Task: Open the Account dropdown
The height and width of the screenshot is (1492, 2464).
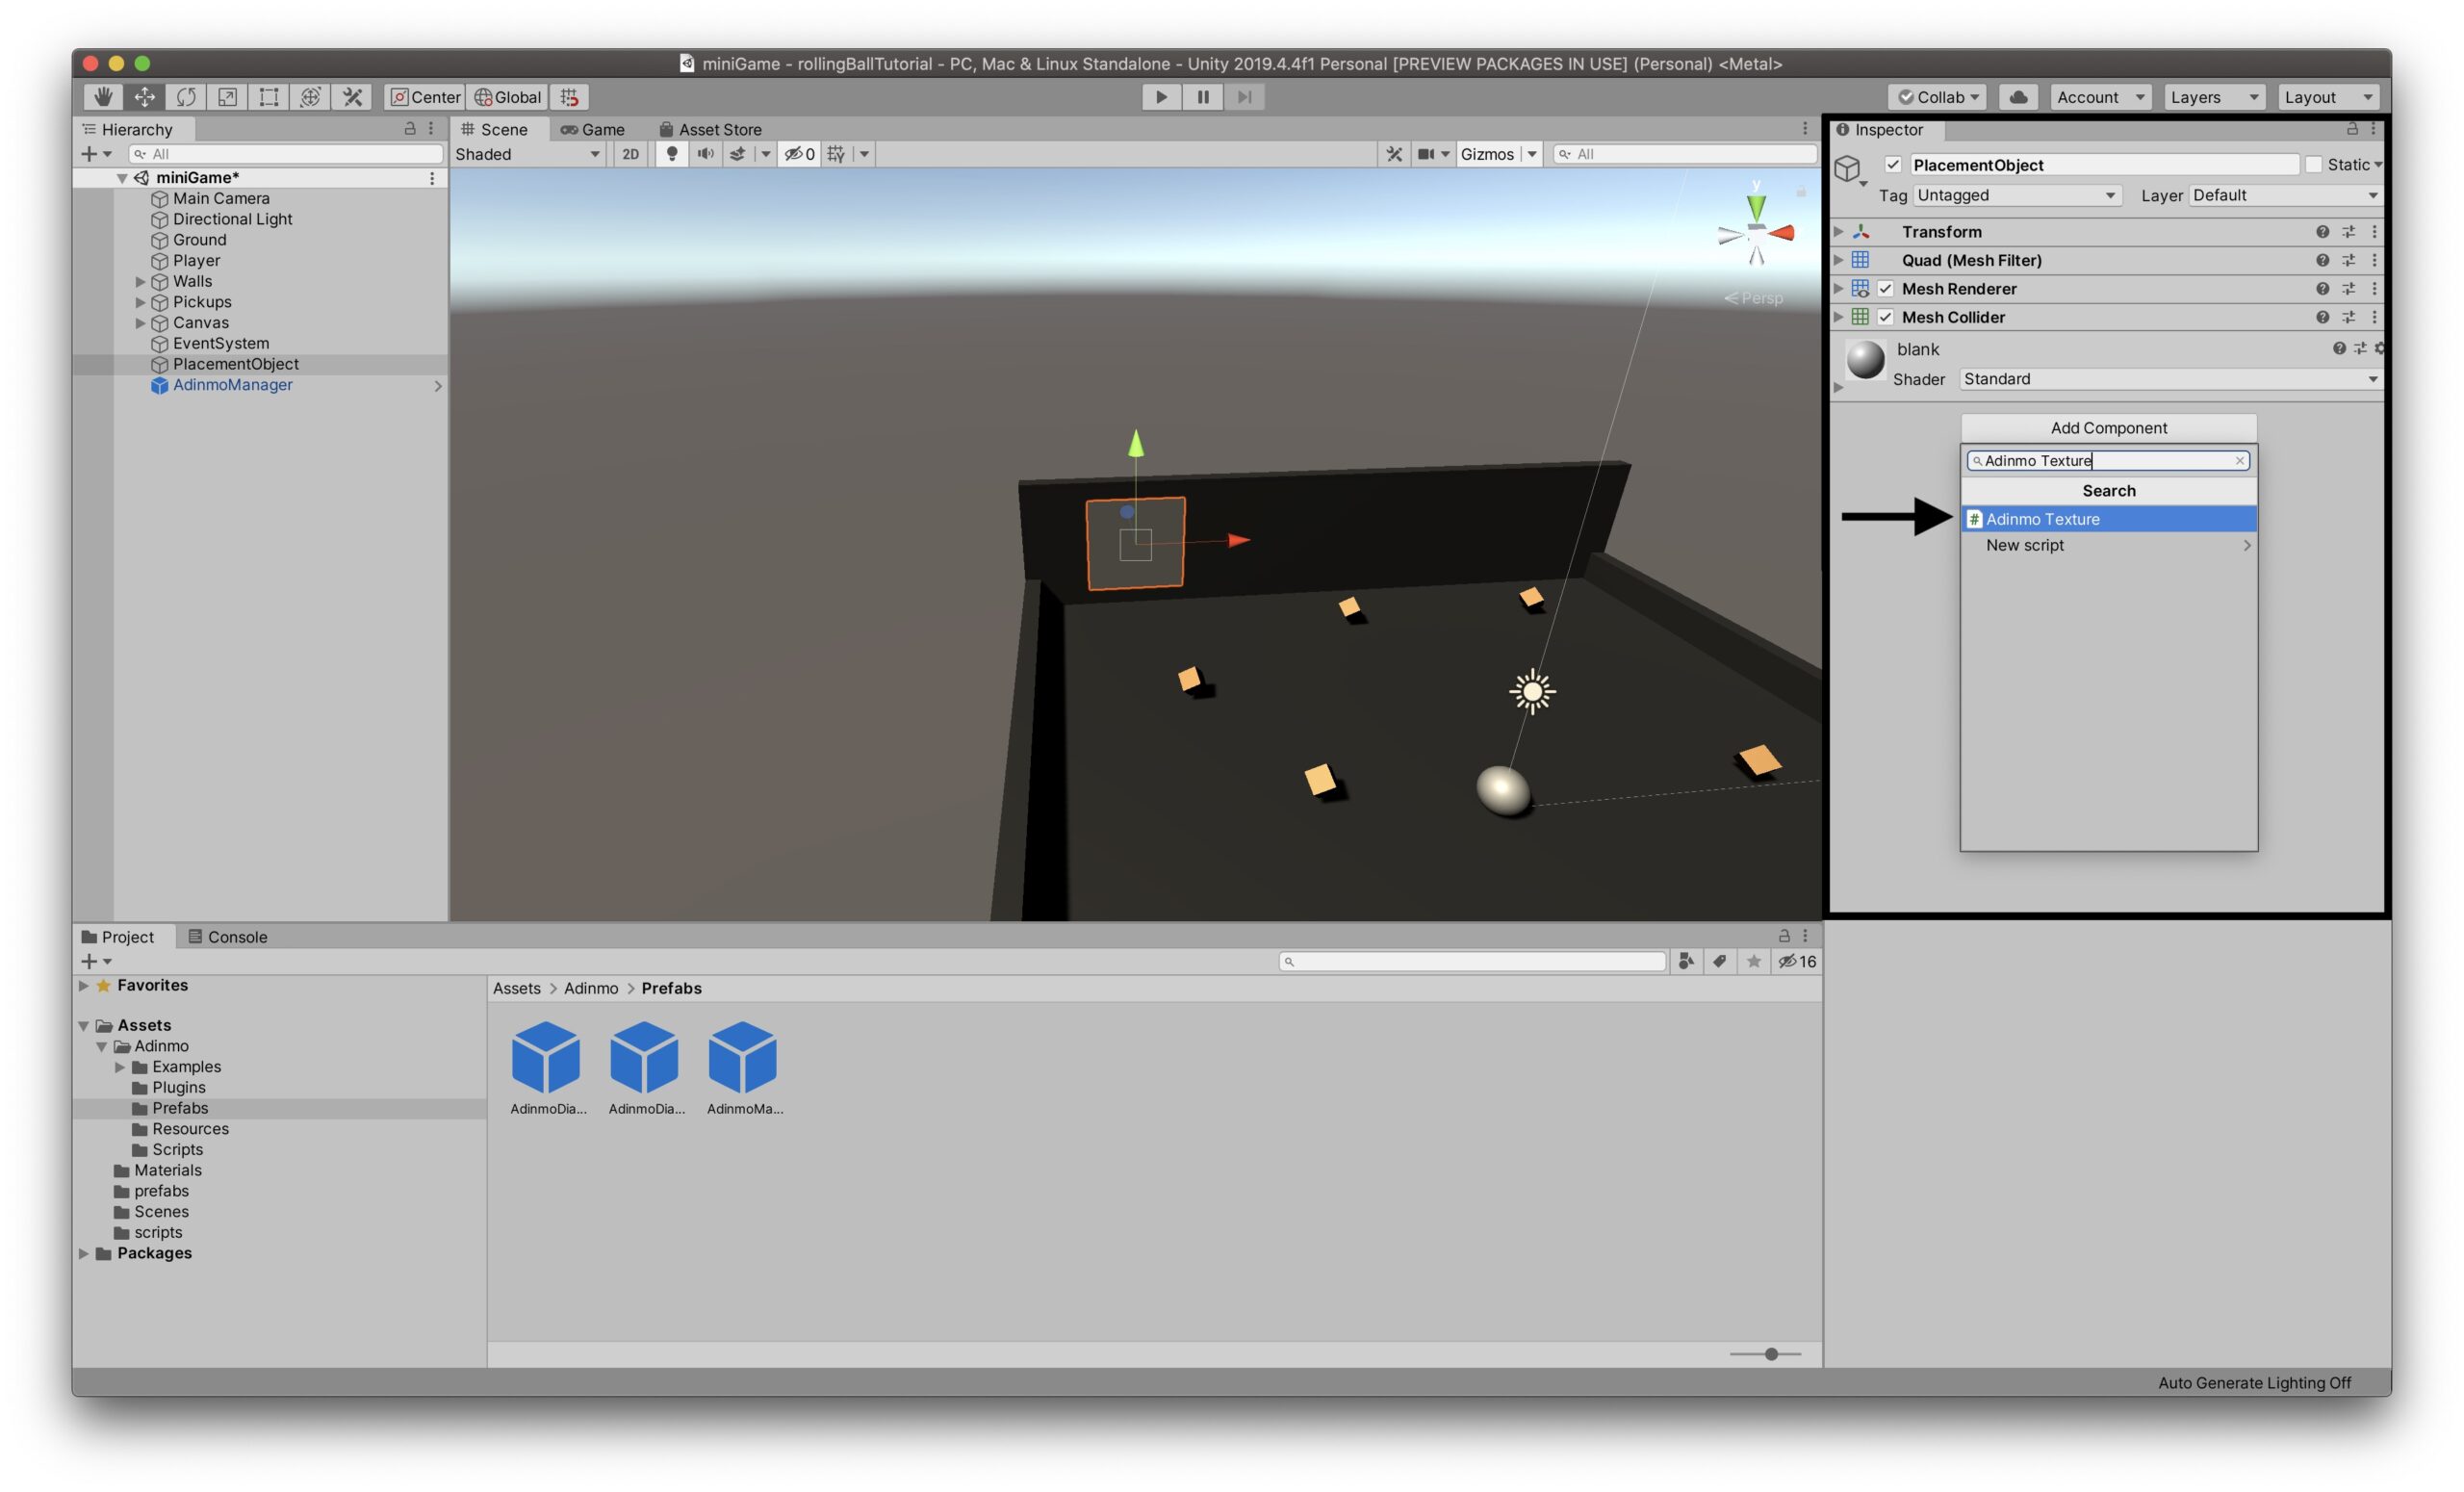Action: (x=2100, y=97)
